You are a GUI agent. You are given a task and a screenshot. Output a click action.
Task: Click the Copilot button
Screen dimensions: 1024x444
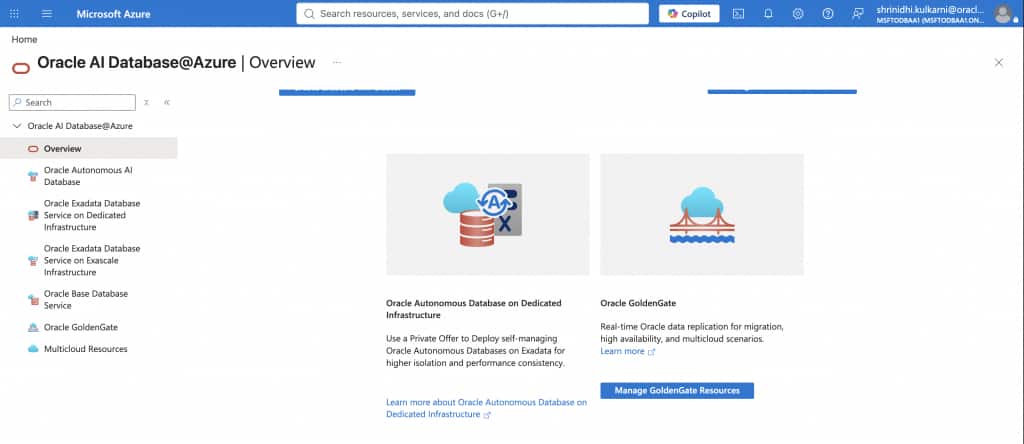(x=689, y=14)
